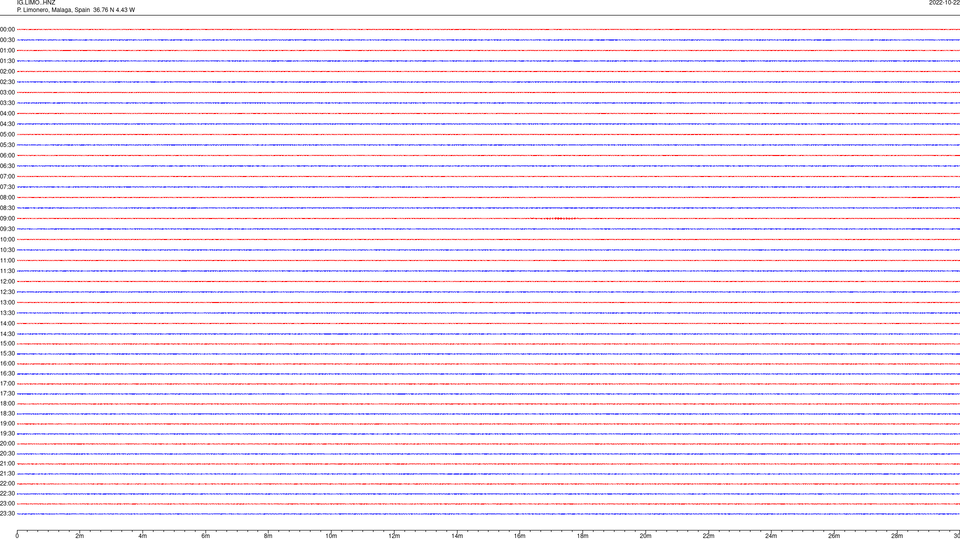Select the 15:00 time label
This screenshot has width=960, height=540.
click(x=7, y=343)
